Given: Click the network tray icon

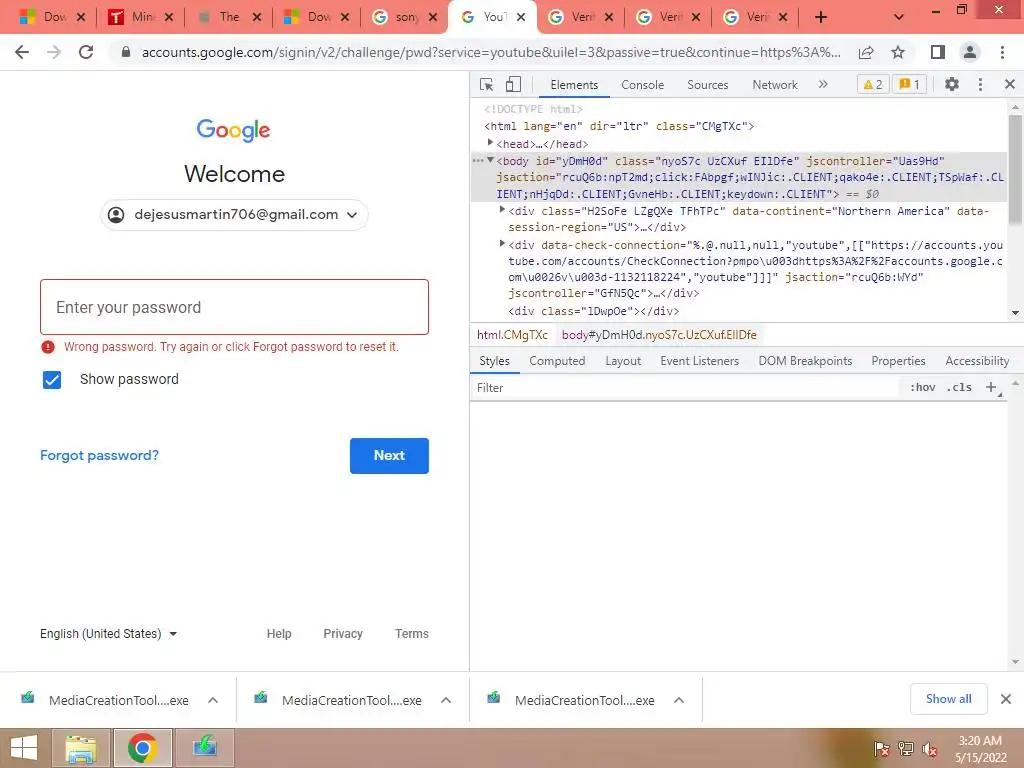Looking at the screenshot, I should coord(906,749).
